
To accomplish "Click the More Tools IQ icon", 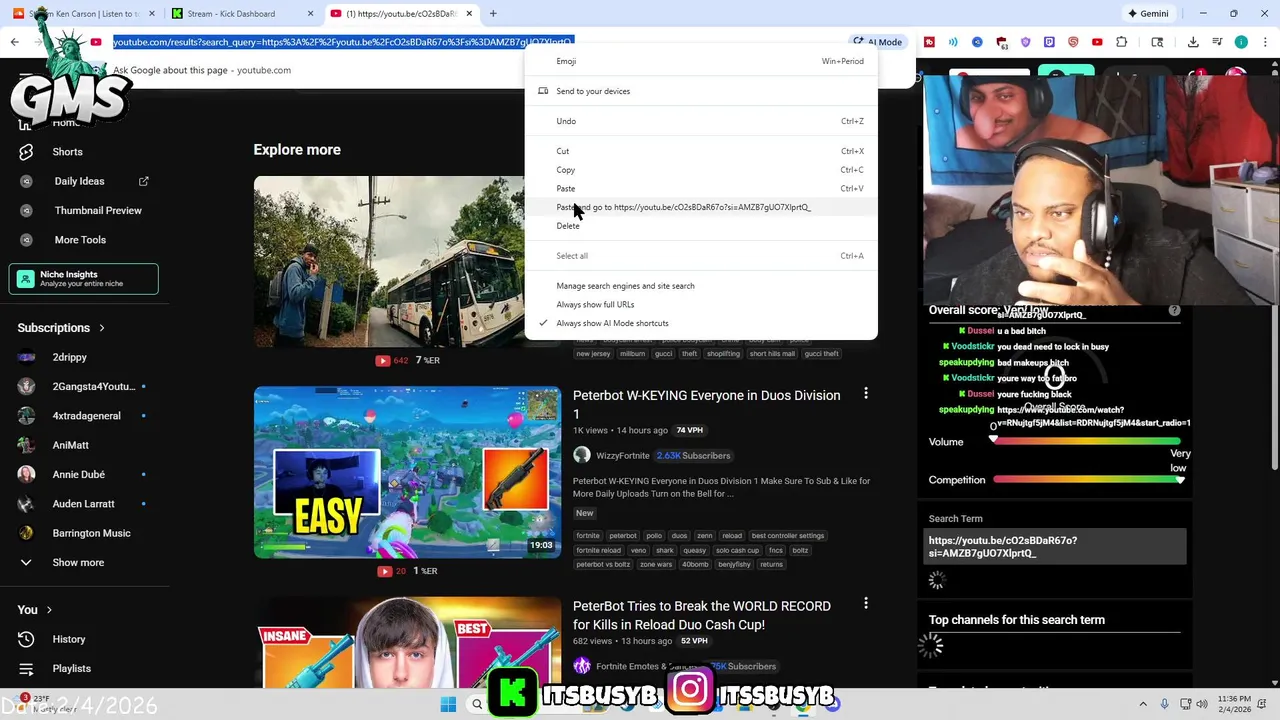I will (x=27, y=240).
